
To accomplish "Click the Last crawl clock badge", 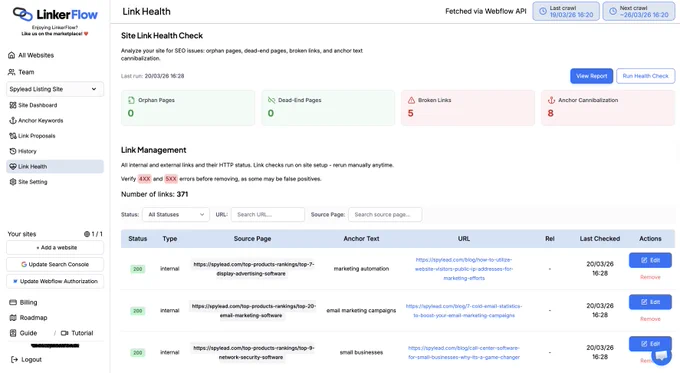I will 566,11.
